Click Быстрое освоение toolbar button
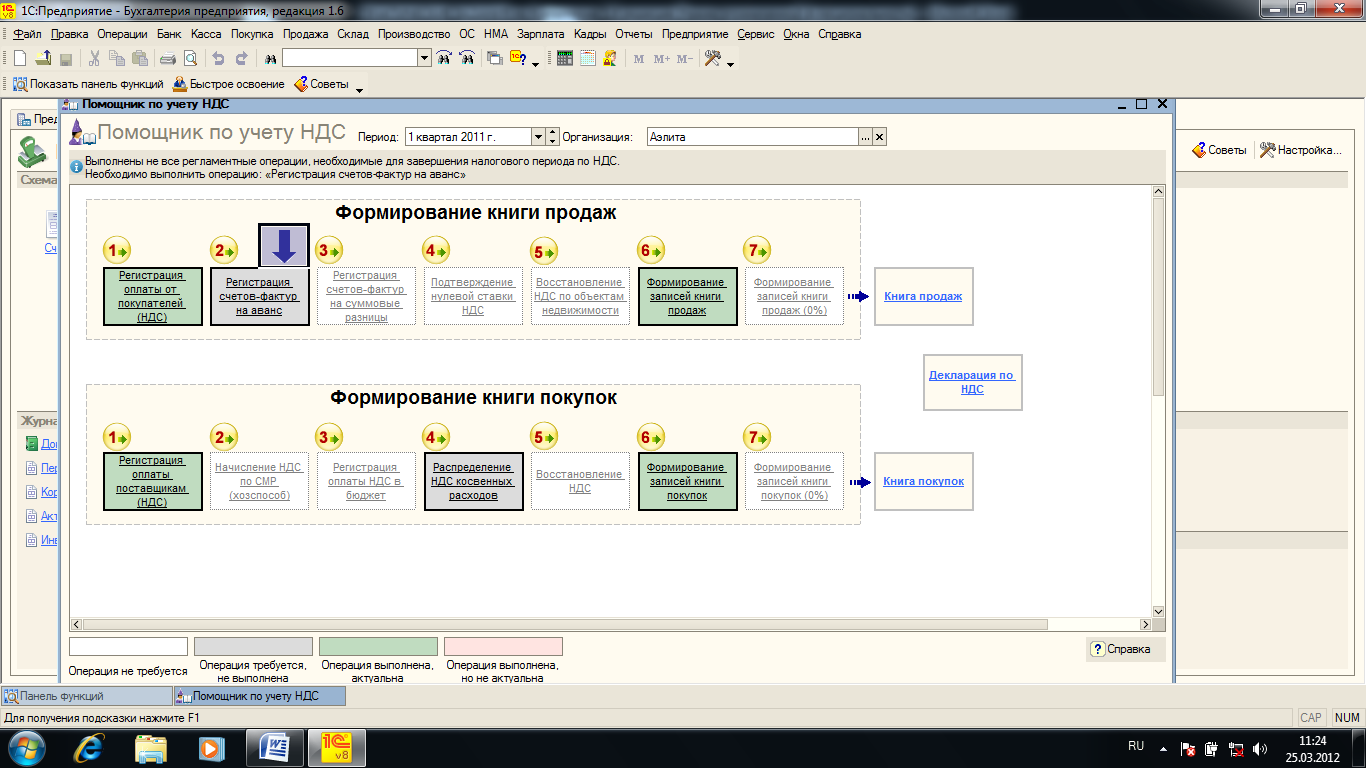The width and height of the screenshot is (1366, 768). [x=229, y=84]
